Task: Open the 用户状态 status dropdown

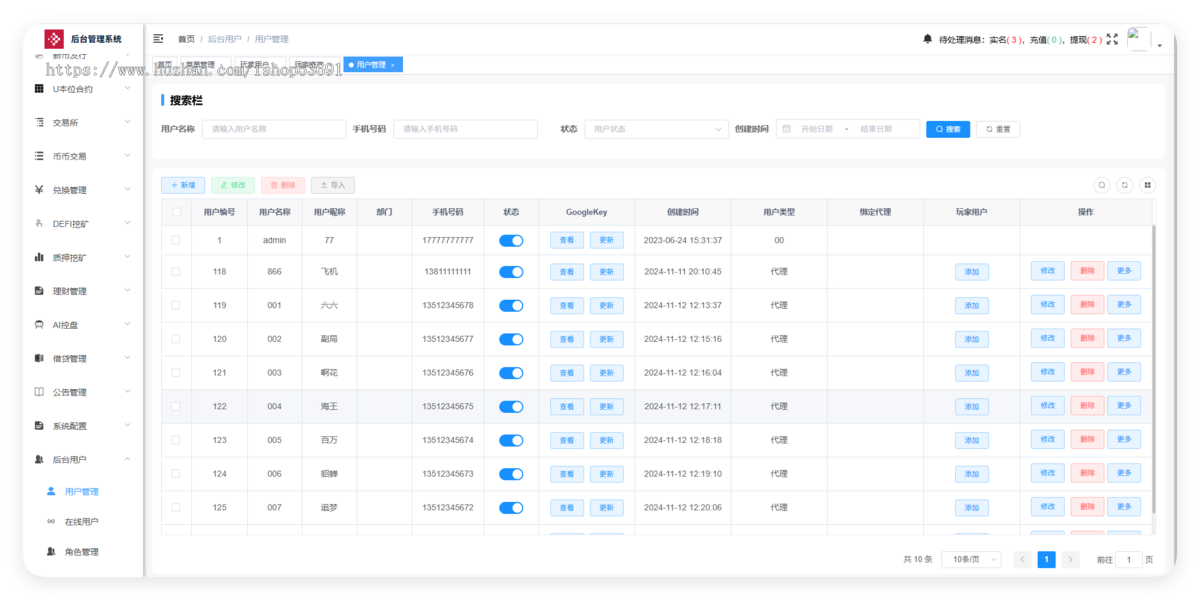Action: coord(657,129)
